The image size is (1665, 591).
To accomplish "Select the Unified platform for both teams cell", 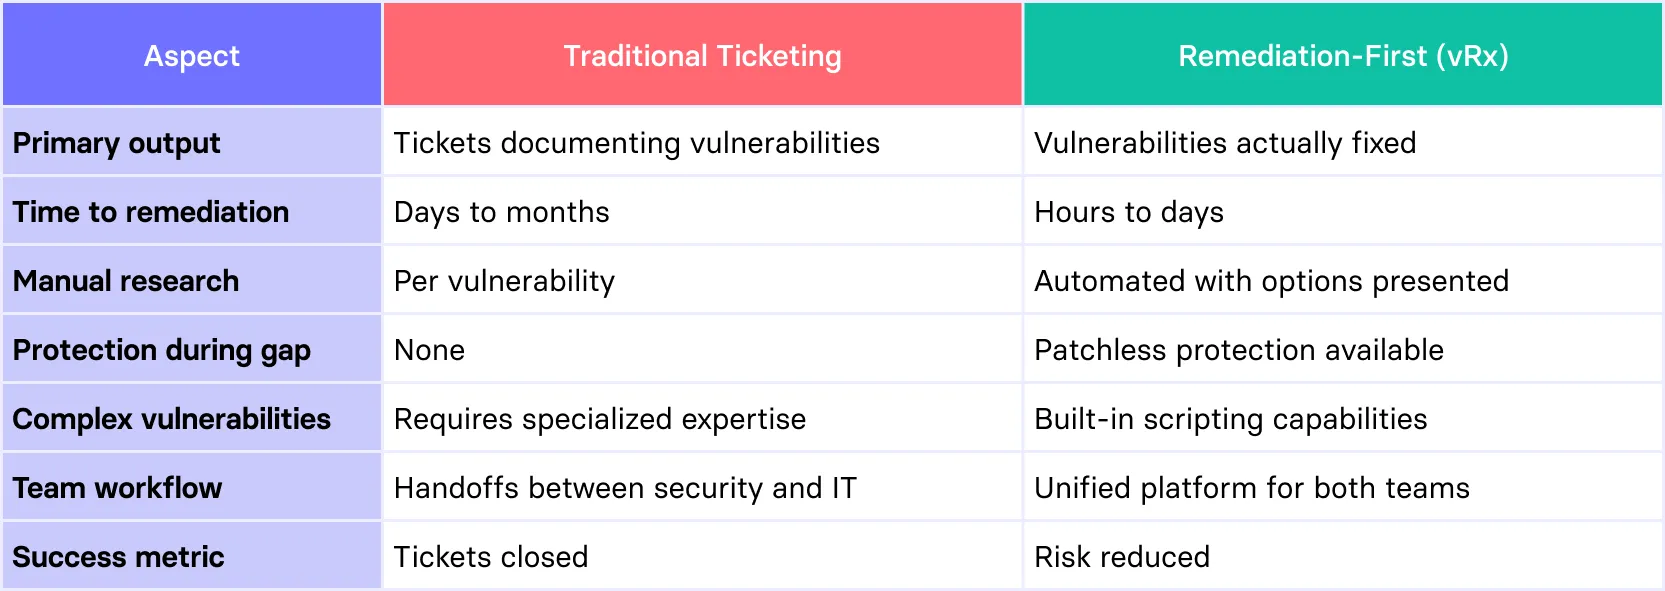I will pos(1343,487).
